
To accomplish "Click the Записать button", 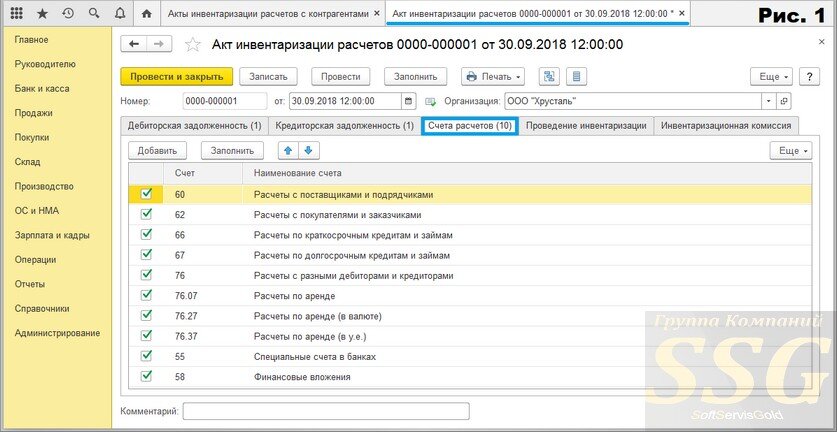I will (x=268, y=76).
